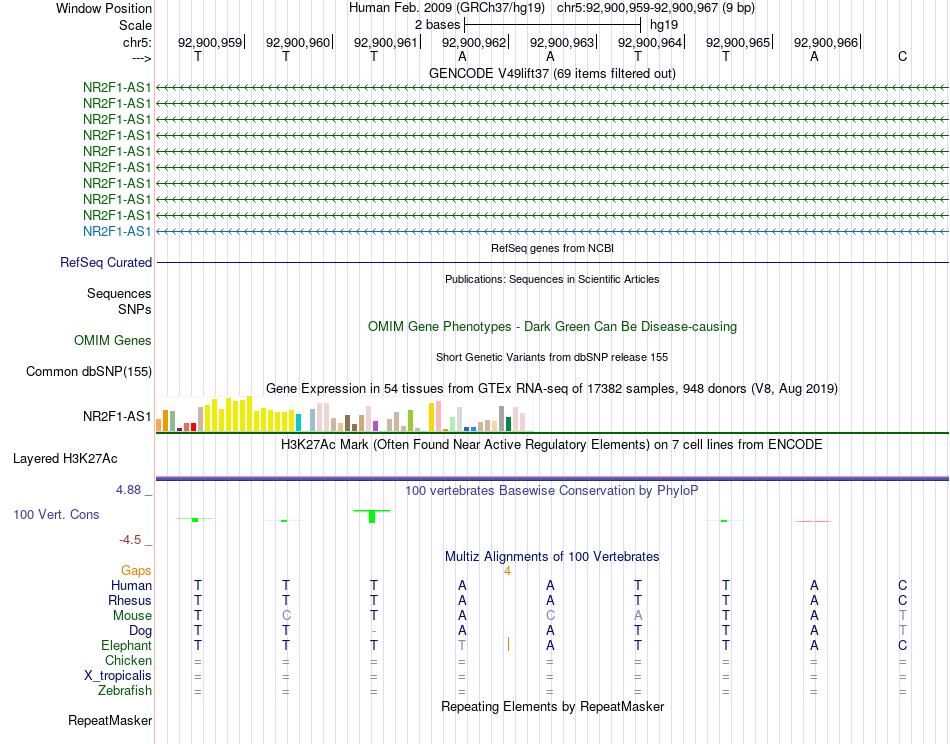Click the orange insertion bar in Elephant row
This screenshot has width=950, height=744.
[x=508, y=645]
